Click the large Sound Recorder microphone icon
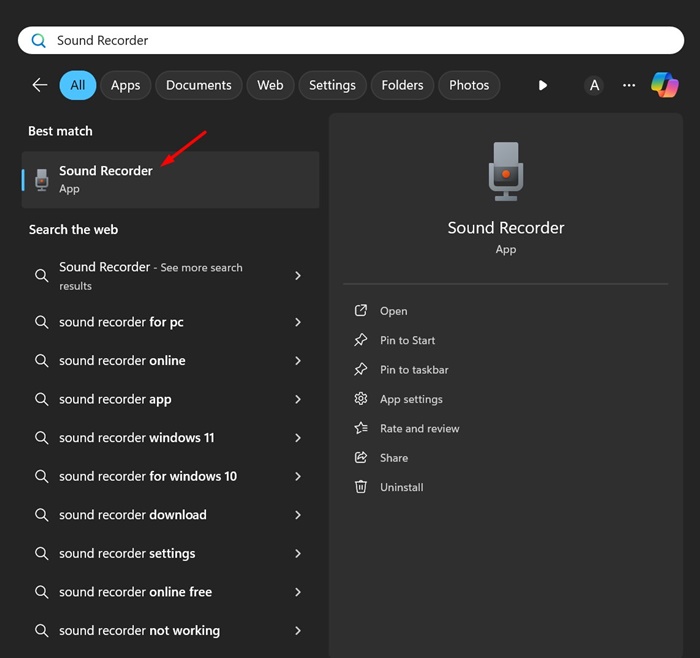This screenshot has height=658, width=700. pyautogui.click(x=506, y=171)
